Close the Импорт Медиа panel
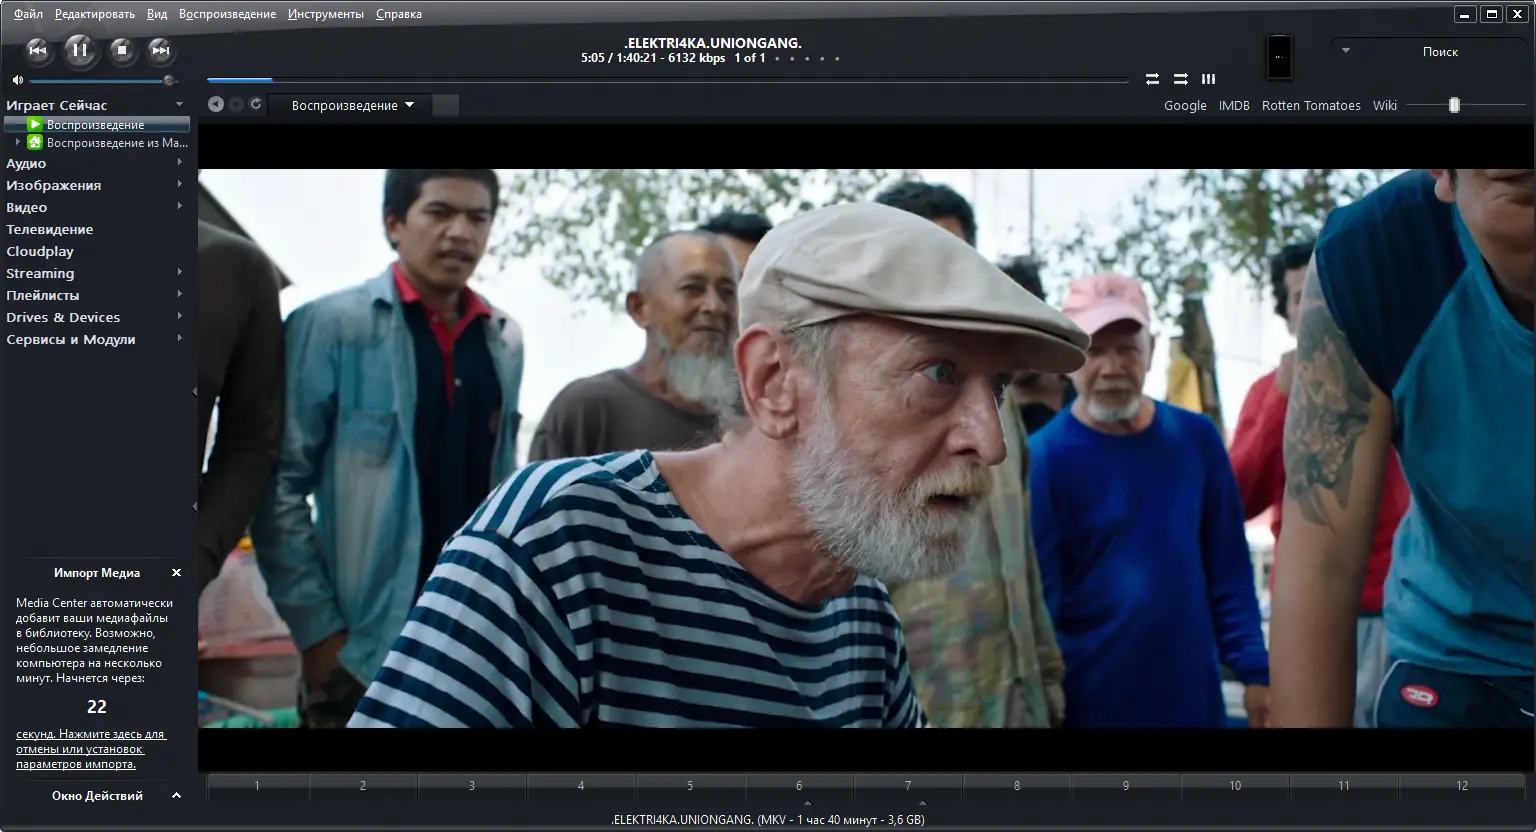1536x832 pixels. 176,573
